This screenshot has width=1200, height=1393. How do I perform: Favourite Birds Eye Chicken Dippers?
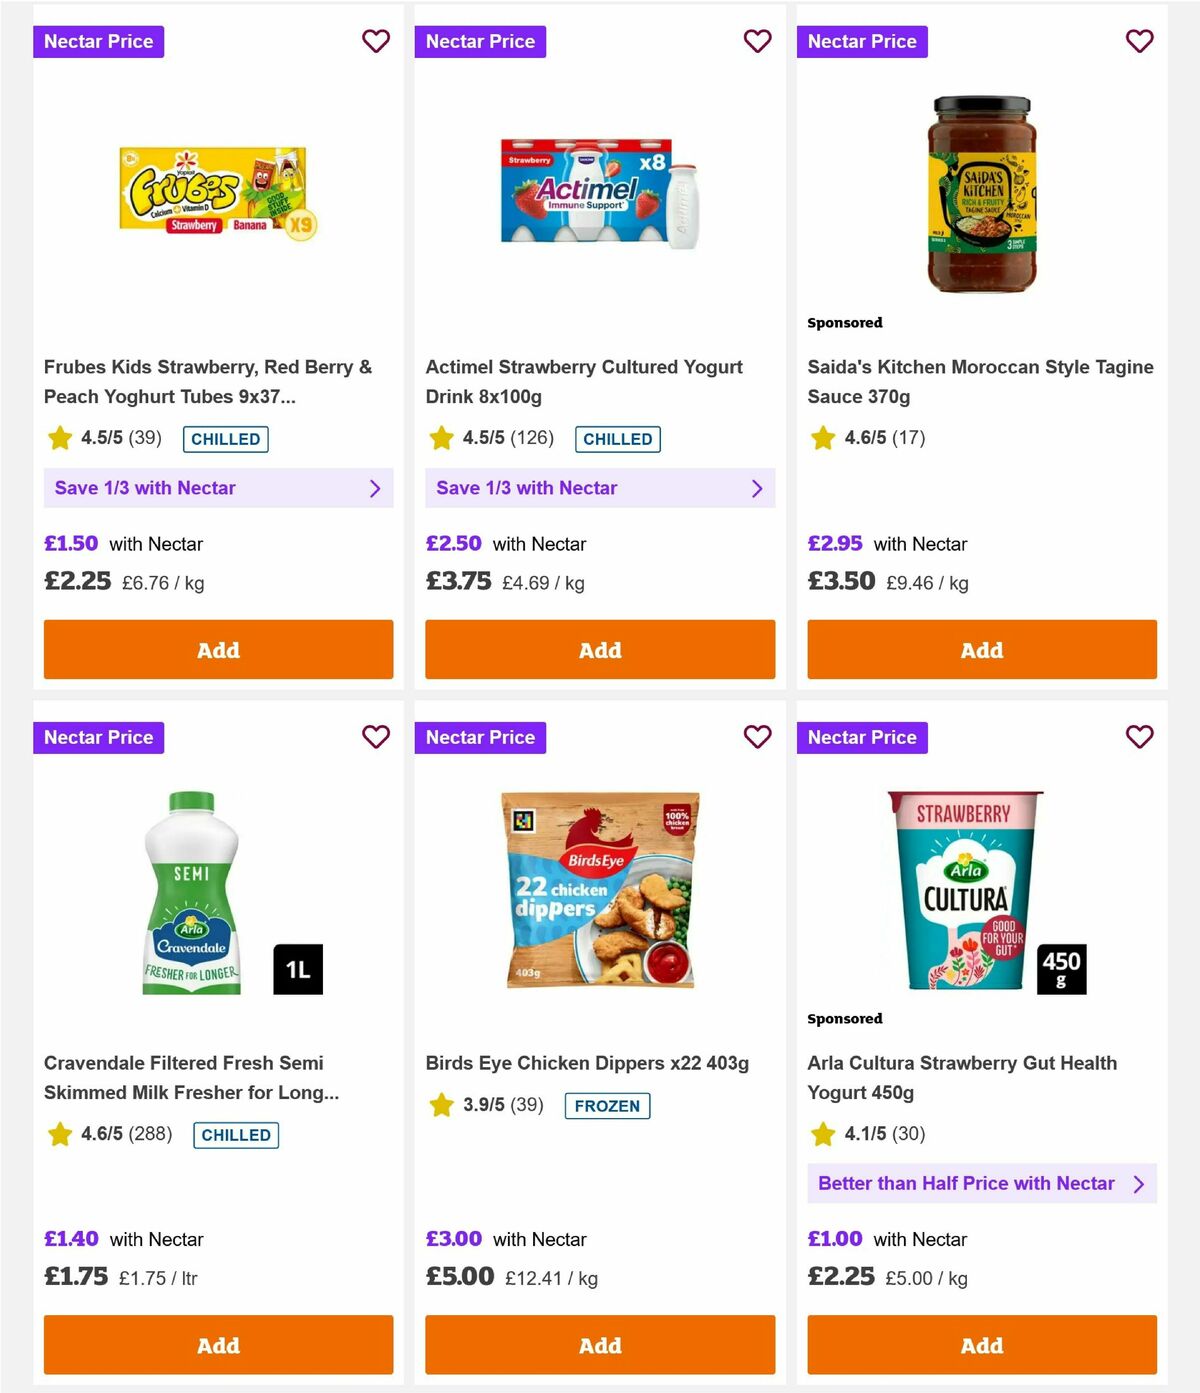757,737
